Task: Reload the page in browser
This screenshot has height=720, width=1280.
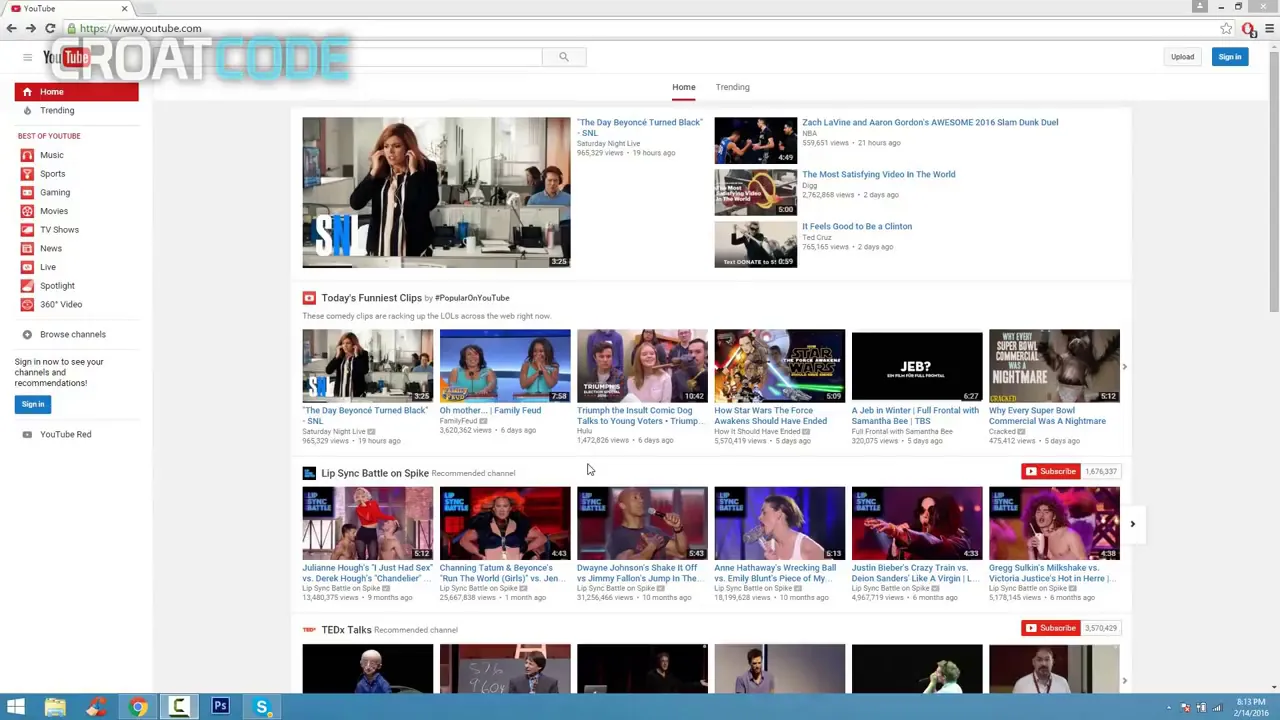Action: [50, 29]
